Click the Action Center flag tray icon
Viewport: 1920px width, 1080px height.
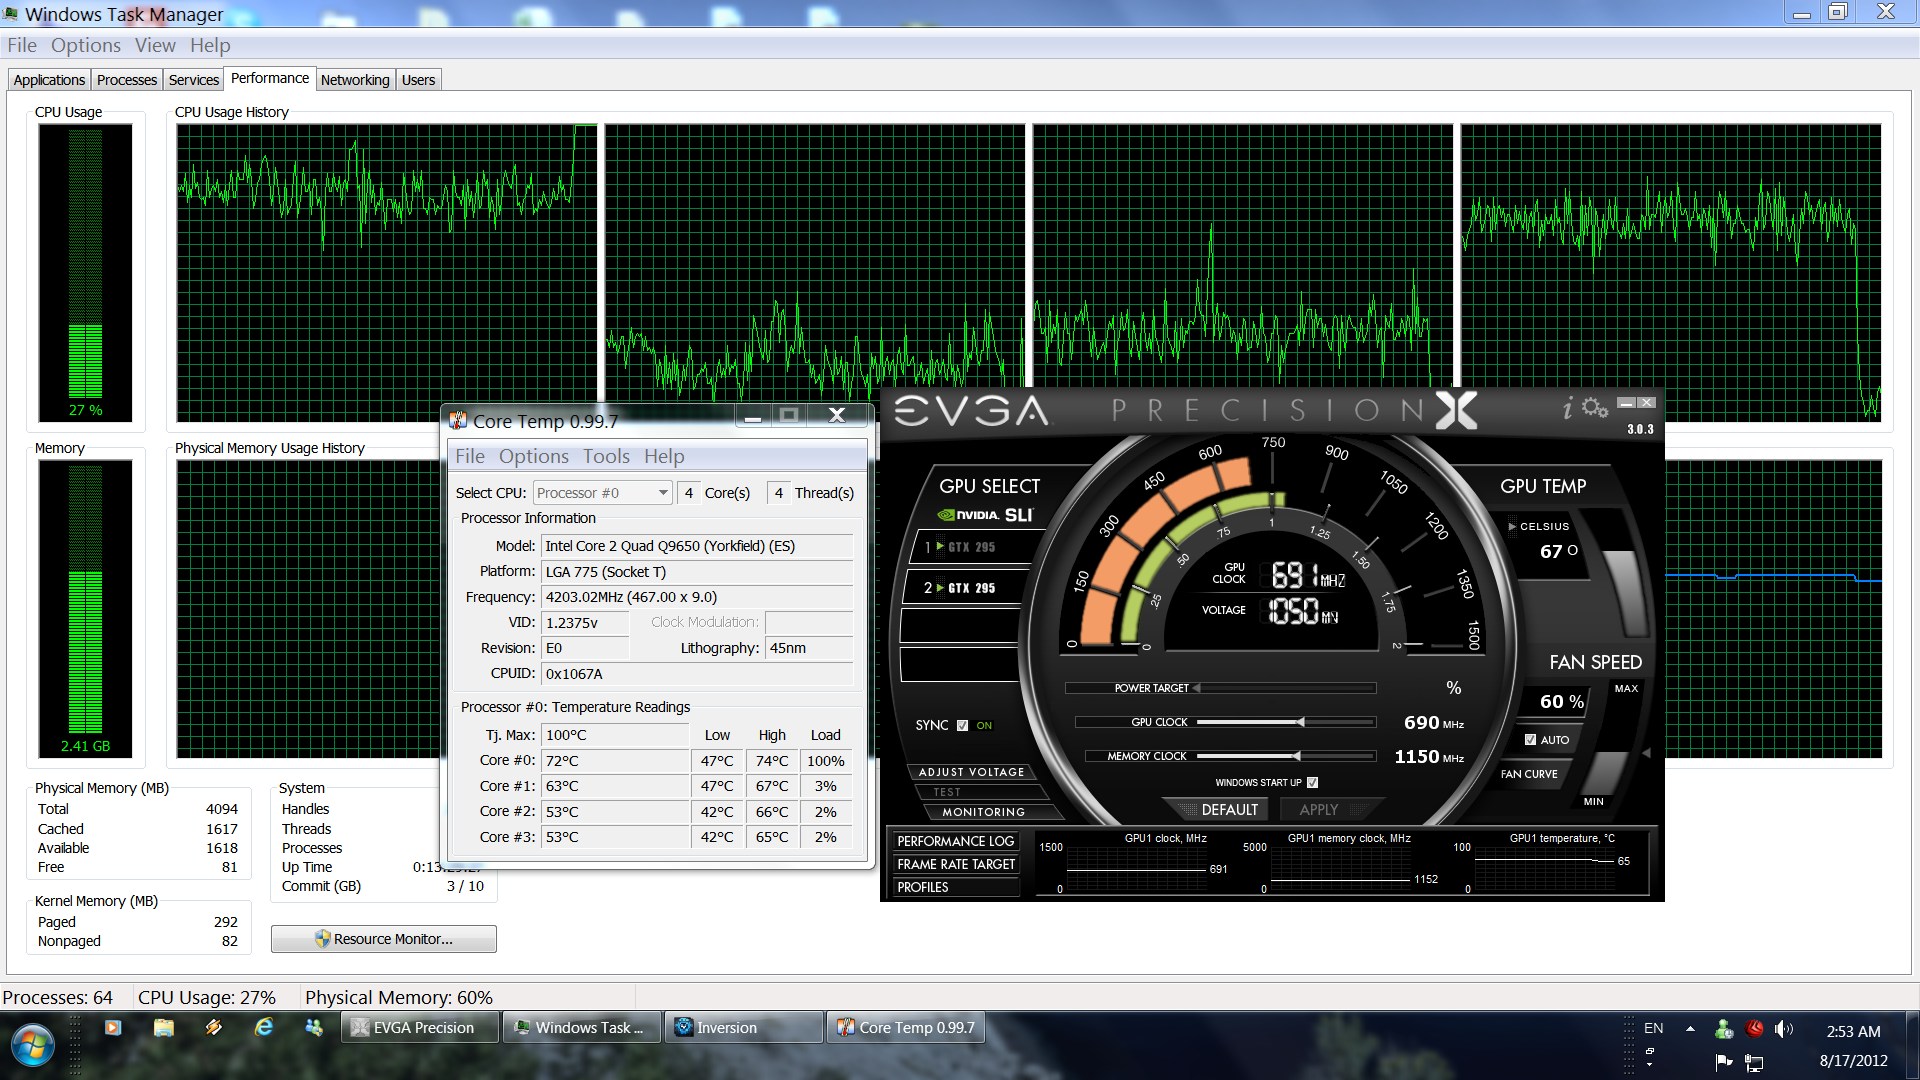pos(1723,1061)
